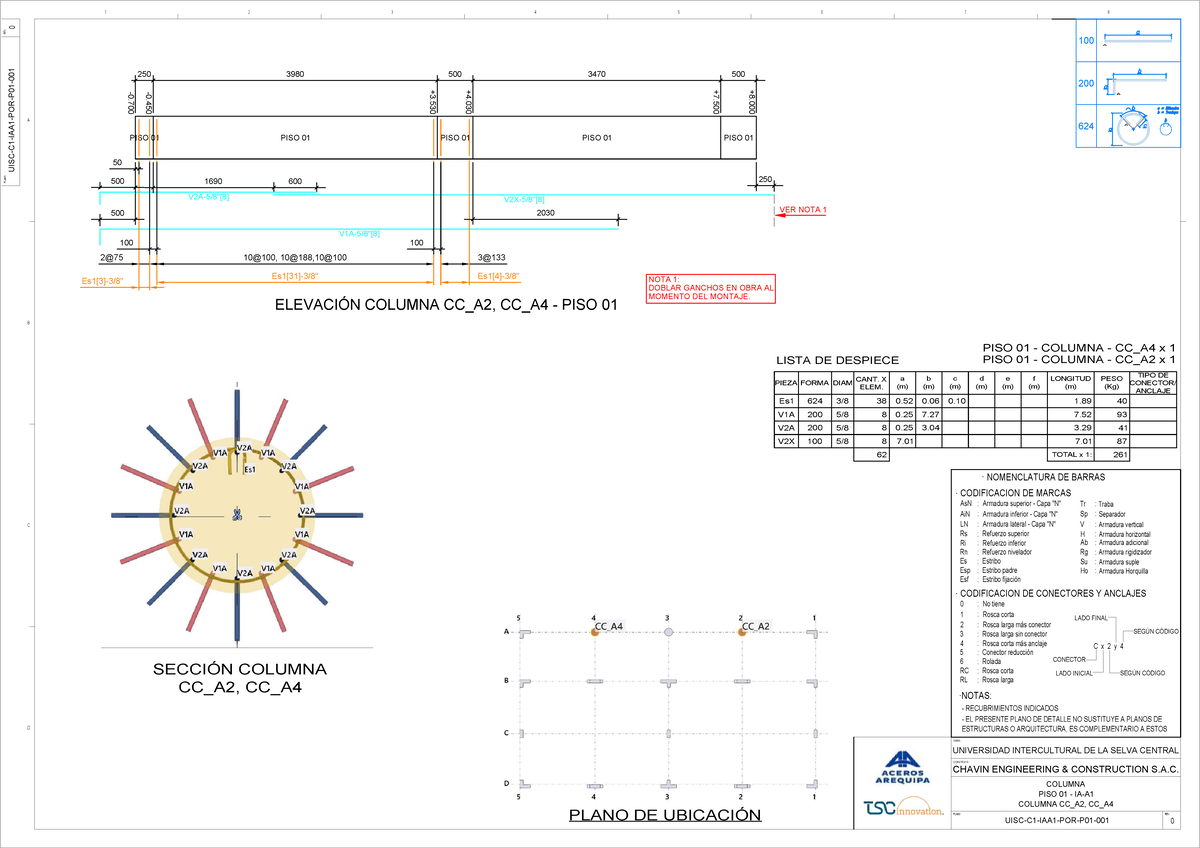Click the red 'NOTA 1: DOBLAR GANCHOS' note box

[711, 288]
